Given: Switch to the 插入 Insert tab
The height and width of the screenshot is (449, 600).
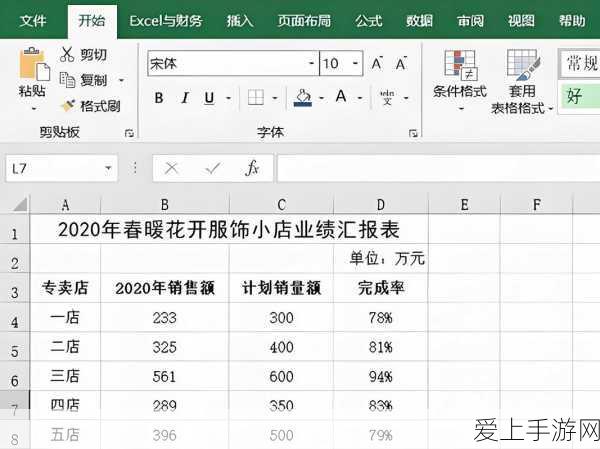Looking at the screenshot, I should coord(240,20).
